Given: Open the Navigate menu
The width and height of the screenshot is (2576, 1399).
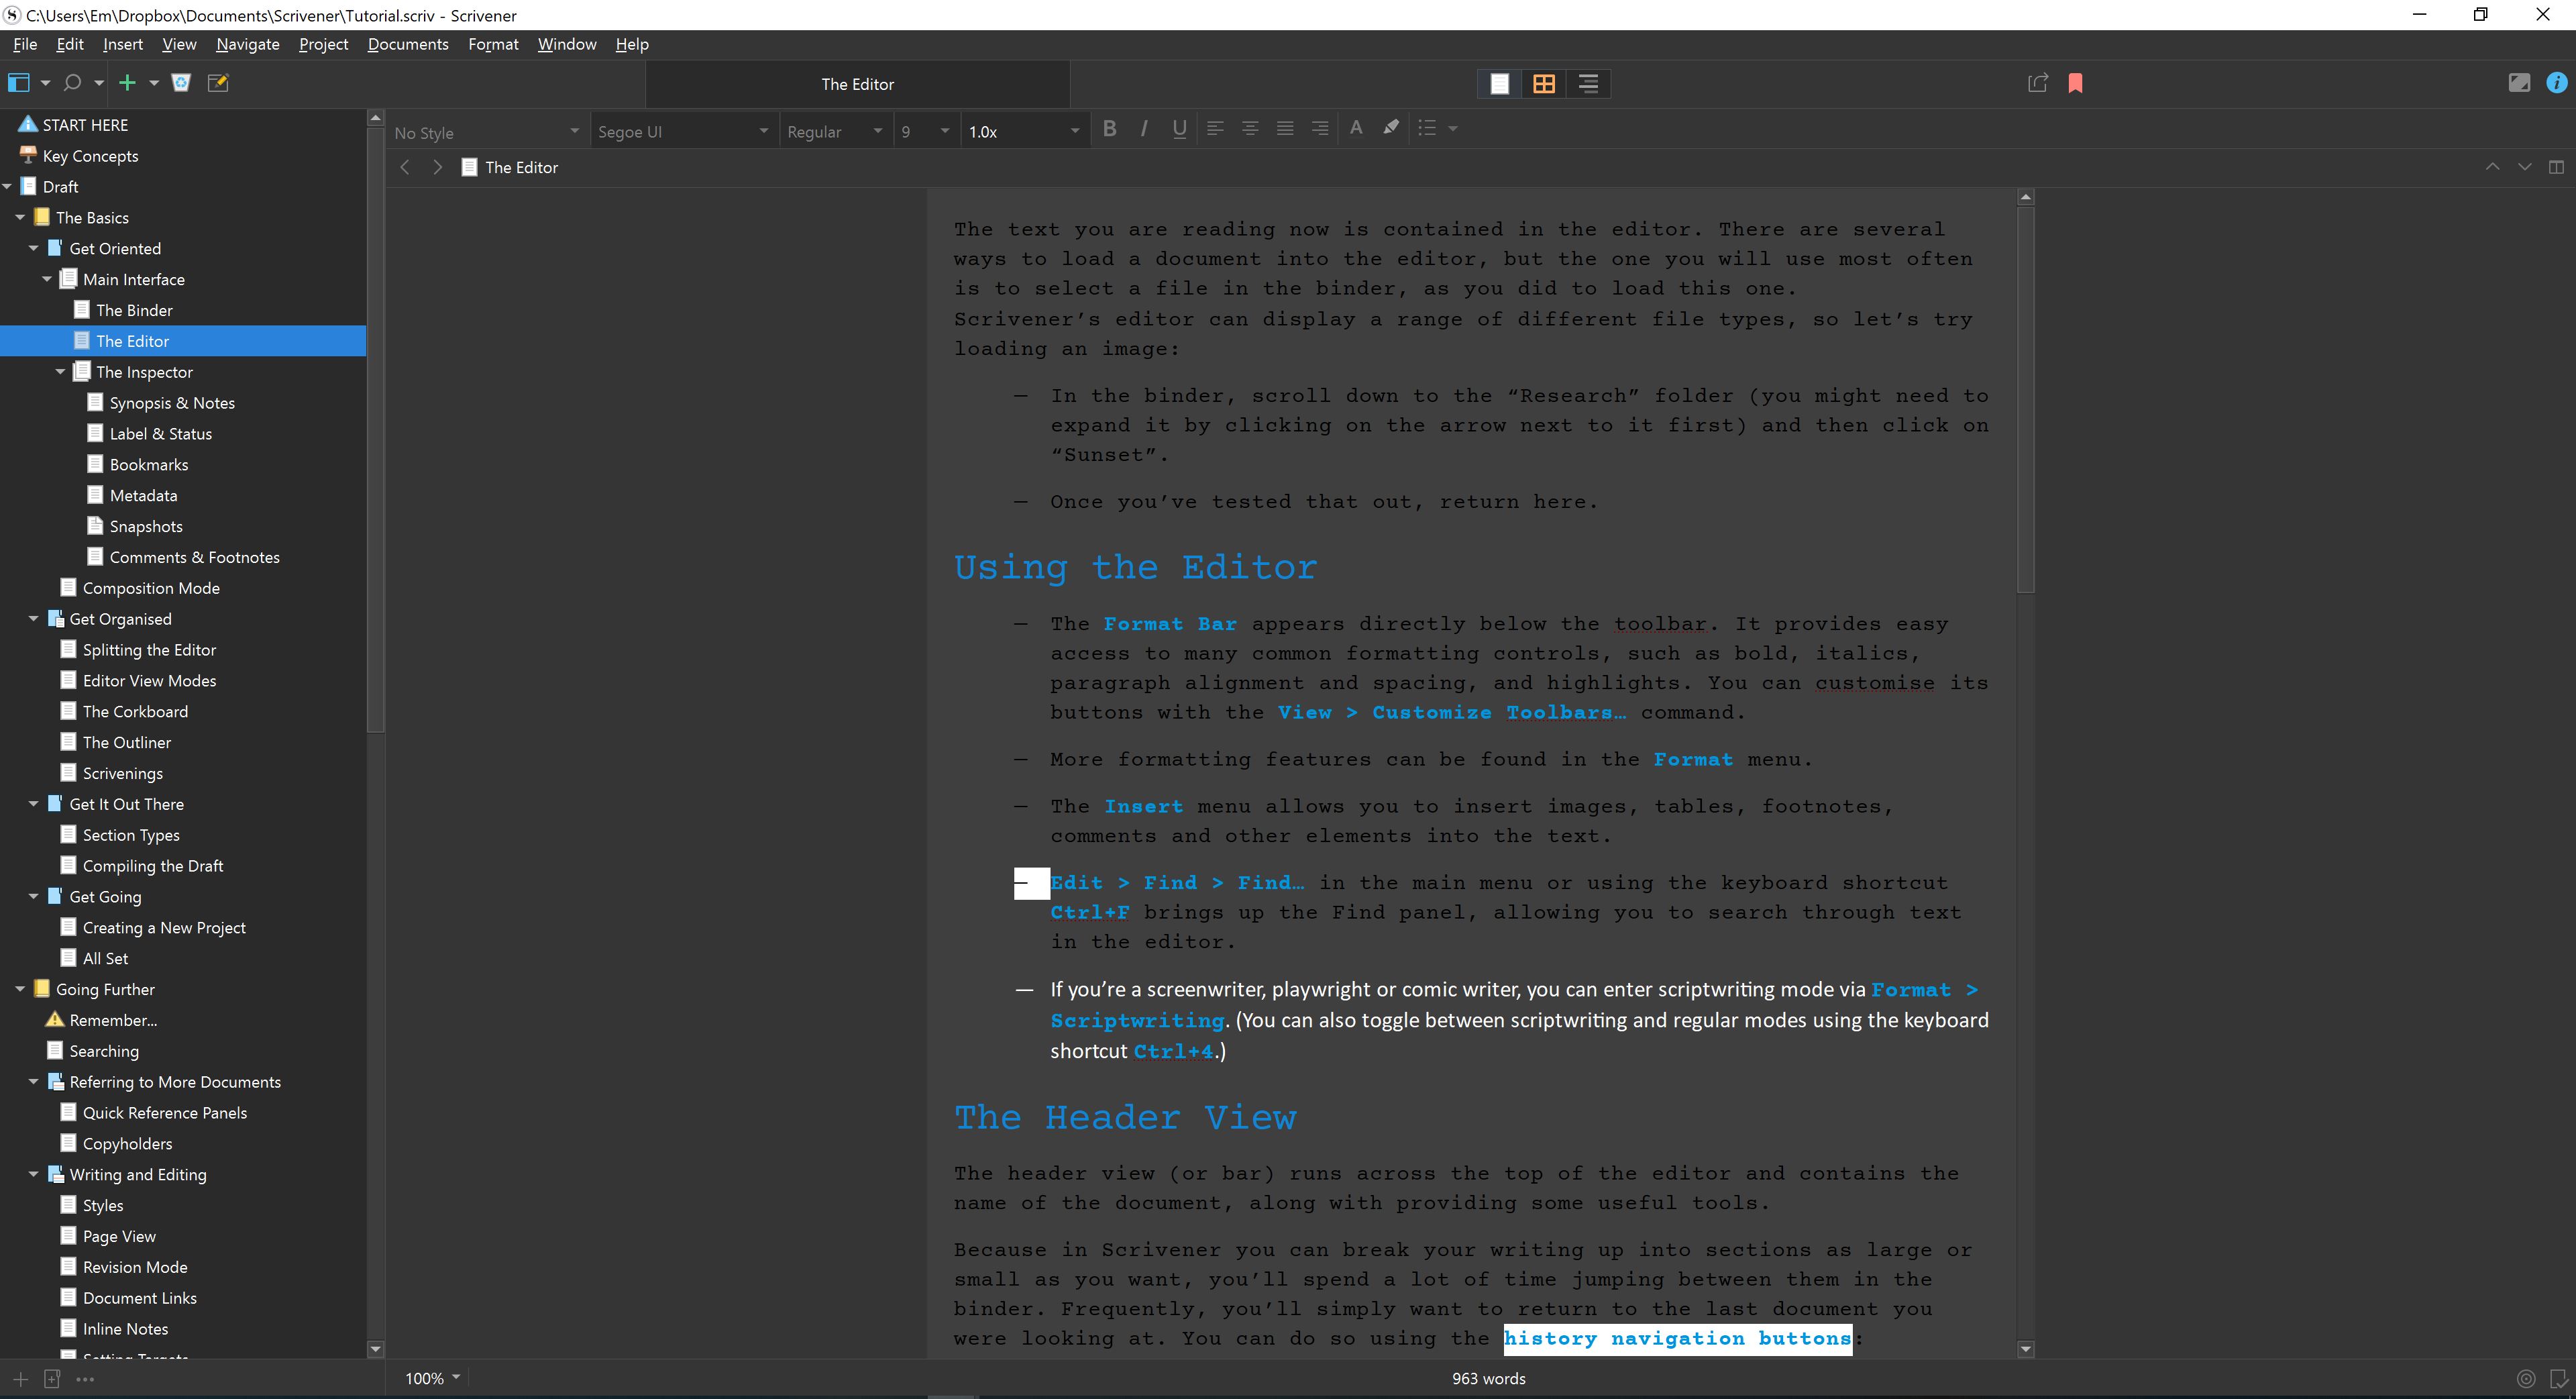Looking at the screenshot, I should pyautogui.click(x=247, y=44).
